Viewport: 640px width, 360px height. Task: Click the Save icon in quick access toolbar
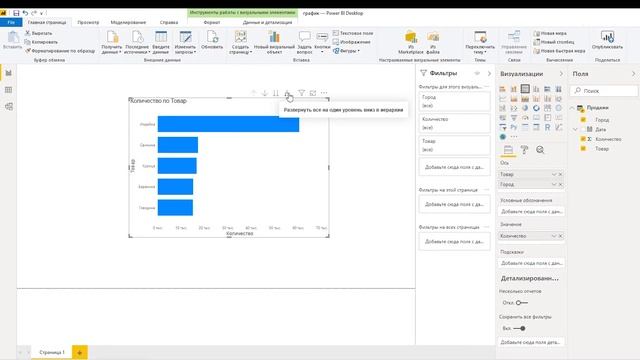16,13
